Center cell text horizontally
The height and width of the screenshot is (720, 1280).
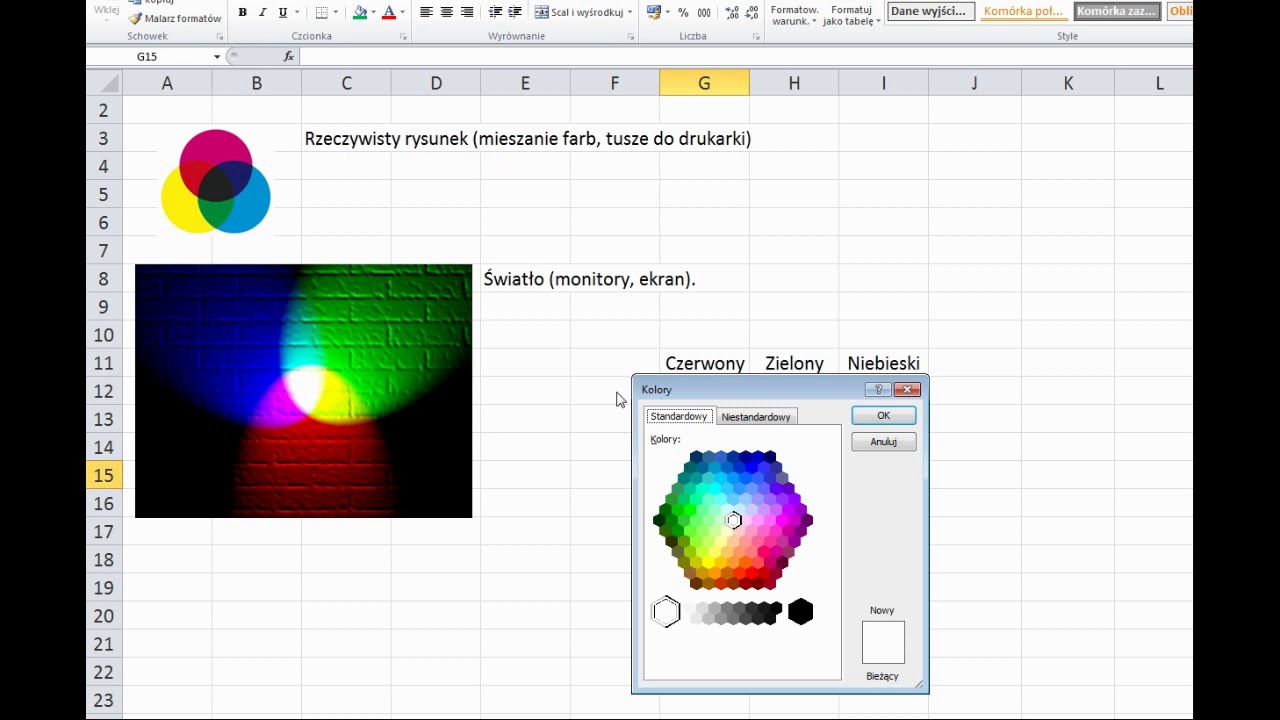click(446, 12)
